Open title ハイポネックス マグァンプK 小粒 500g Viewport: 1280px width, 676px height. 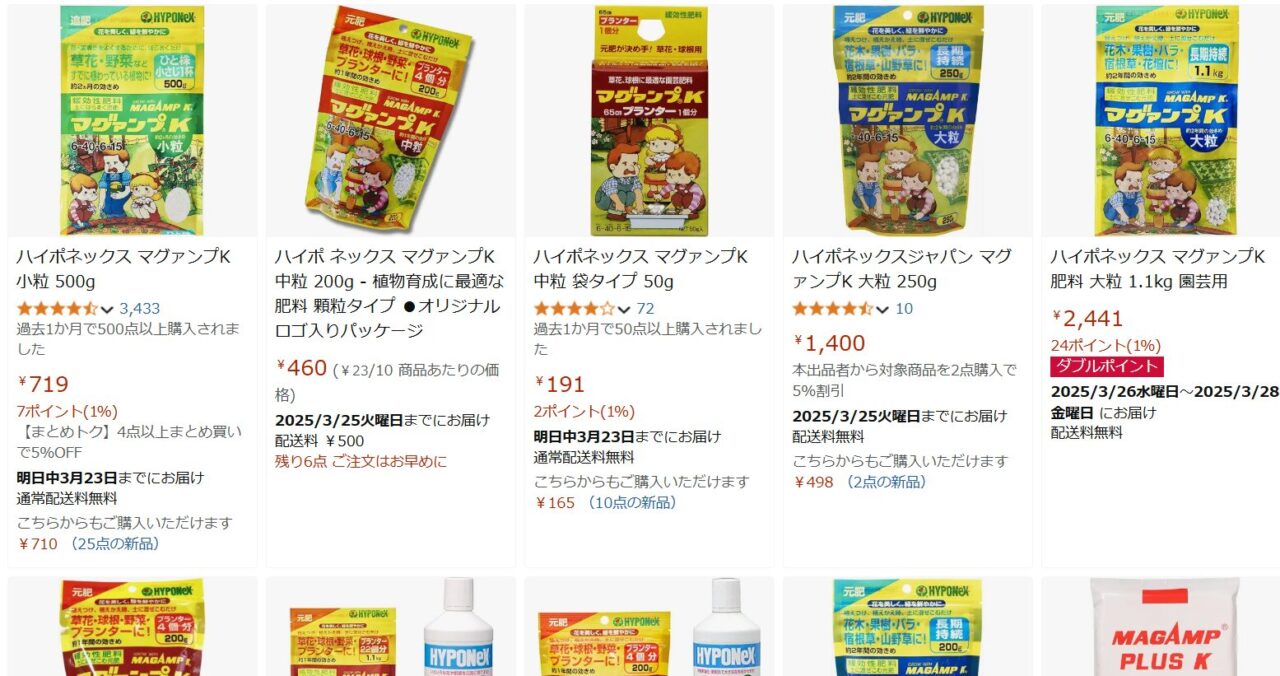[124, 269]
